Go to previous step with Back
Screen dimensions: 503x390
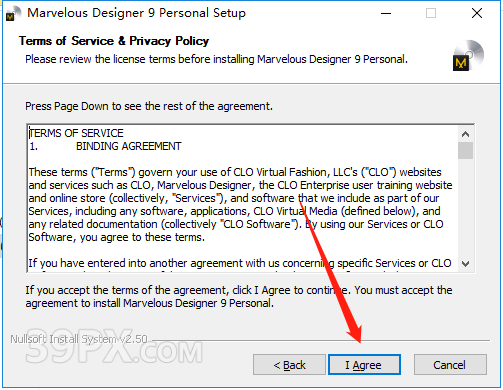point(289,365)
